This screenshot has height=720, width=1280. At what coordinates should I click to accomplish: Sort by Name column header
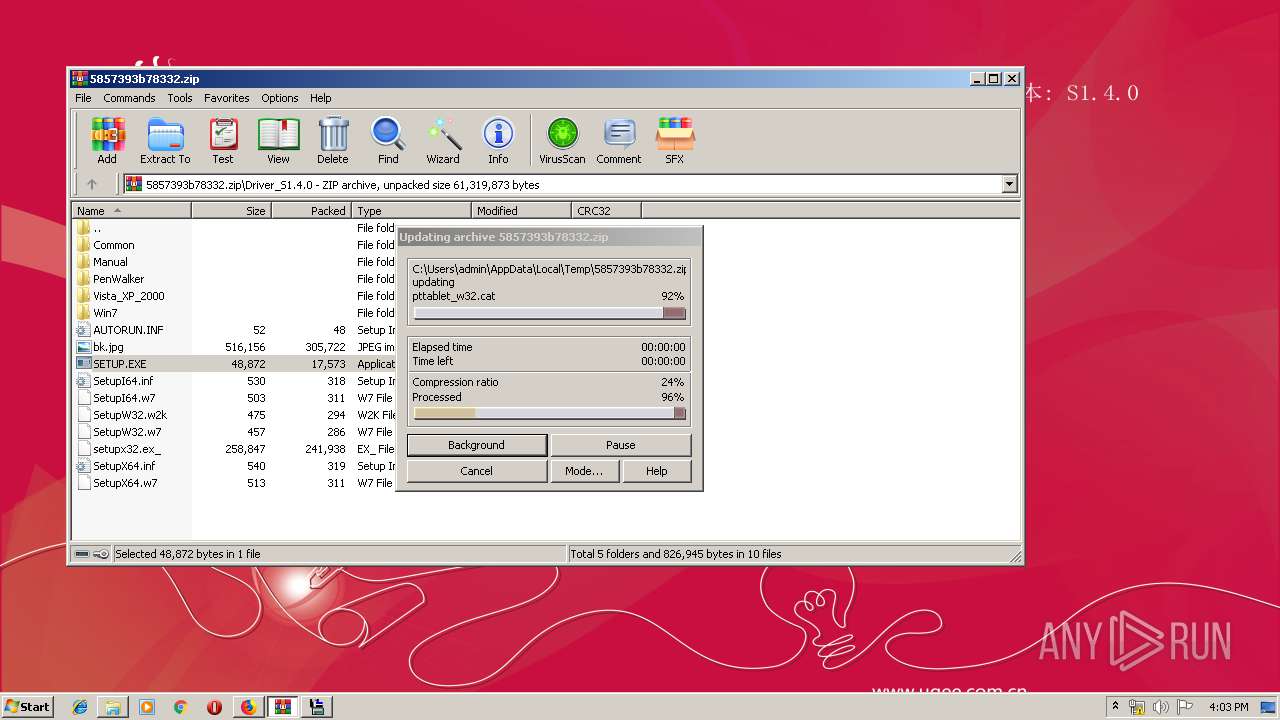pos(131,210)
